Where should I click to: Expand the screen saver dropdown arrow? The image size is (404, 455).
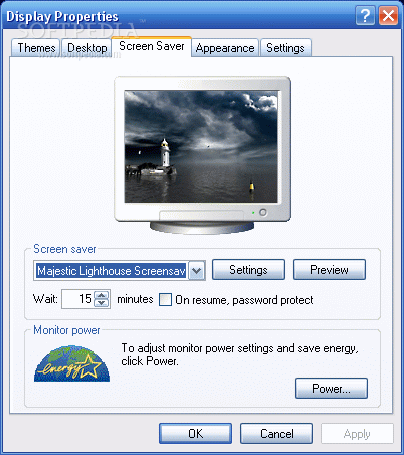[x=197, y=271]
